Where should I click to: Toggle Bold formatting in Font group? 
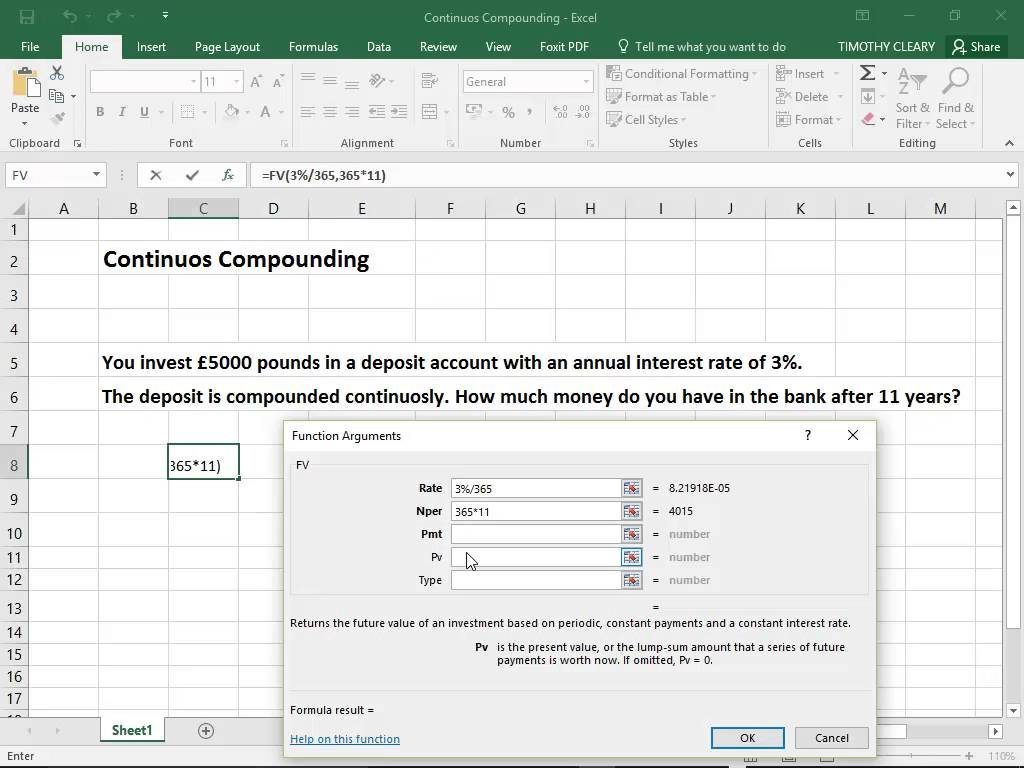pos(100,112)
